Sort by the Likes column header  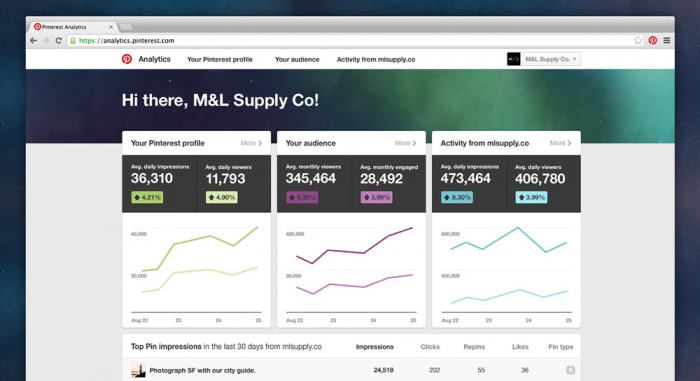click(520, 347)
